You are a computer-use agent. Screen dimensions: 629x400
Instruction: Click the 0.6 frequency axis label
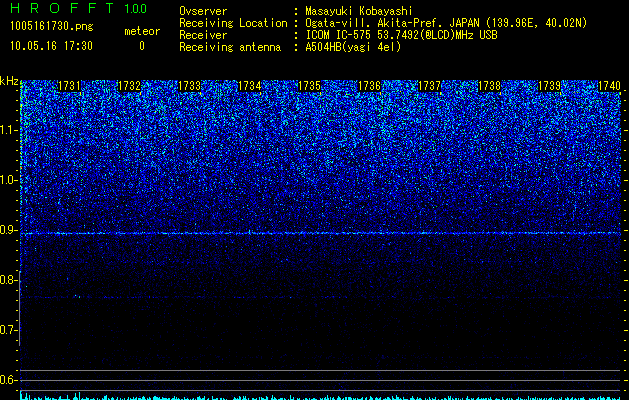pyautogui.click(x=8, y=380)
